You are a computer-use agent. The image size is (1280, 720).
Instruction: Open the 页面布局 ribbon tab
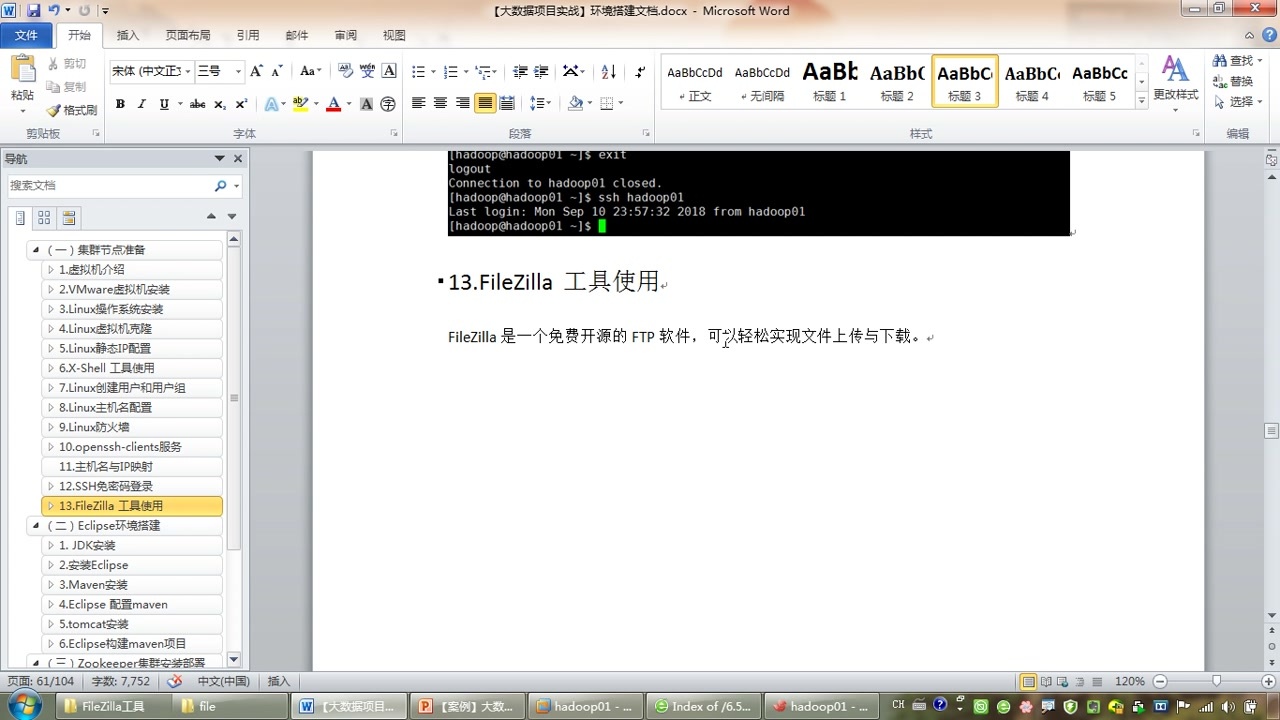pyautogui.click(x=188, y=35)
